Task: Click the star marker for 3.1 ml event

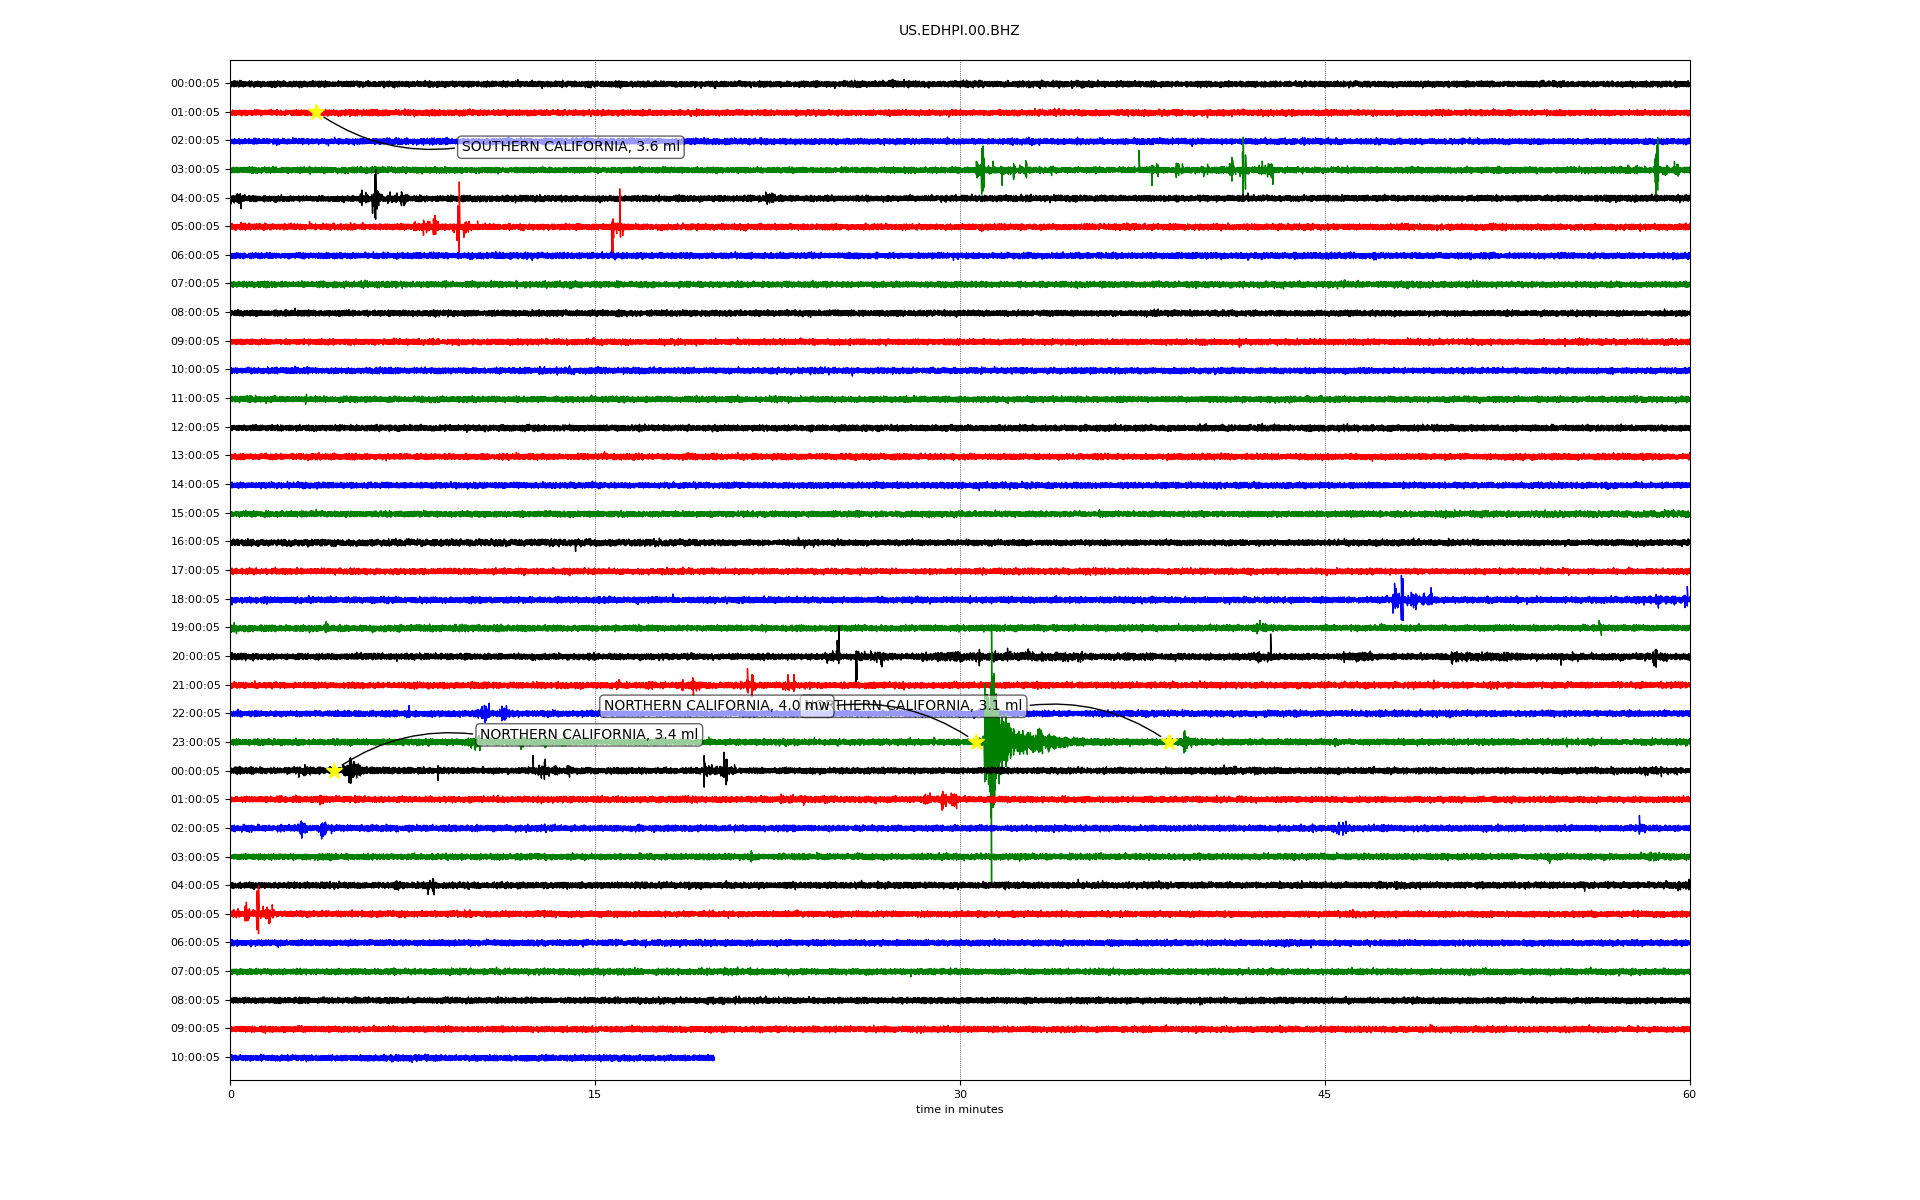Action: coord(1169,742)
